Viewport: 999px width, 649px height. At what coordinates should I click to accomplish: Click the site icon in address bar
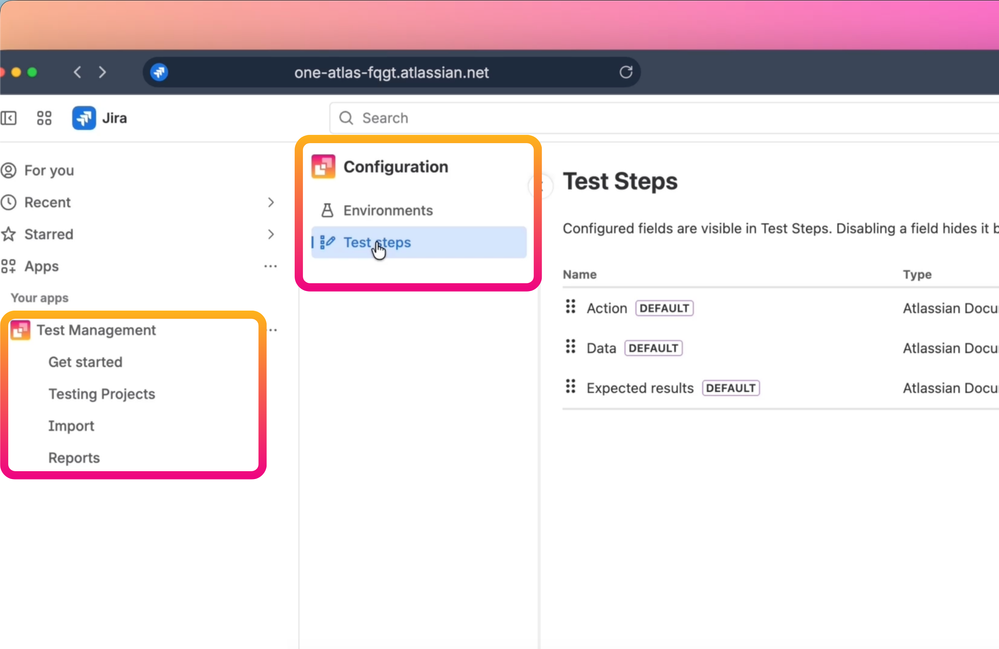tap(159, 72)
